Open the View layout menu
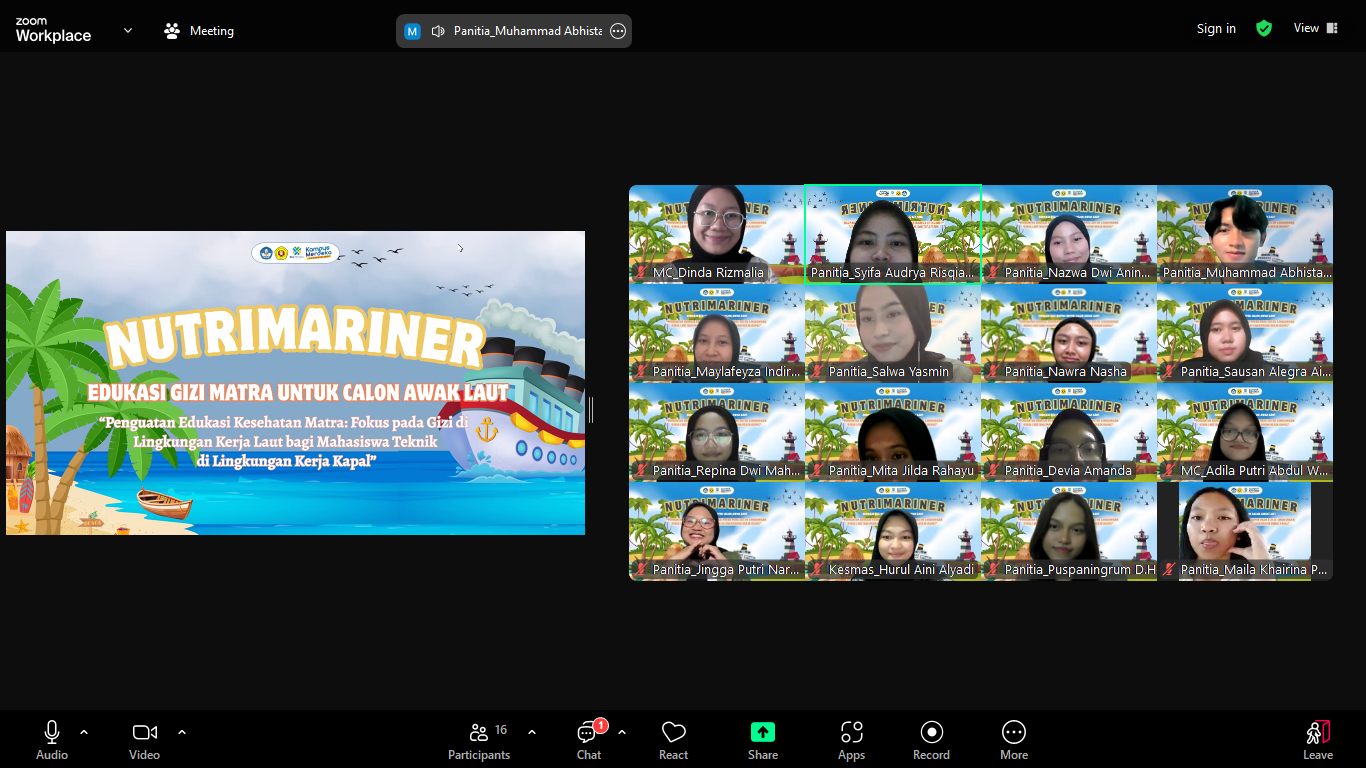Screen dimensions: 1366x768 click(1315, 29)
